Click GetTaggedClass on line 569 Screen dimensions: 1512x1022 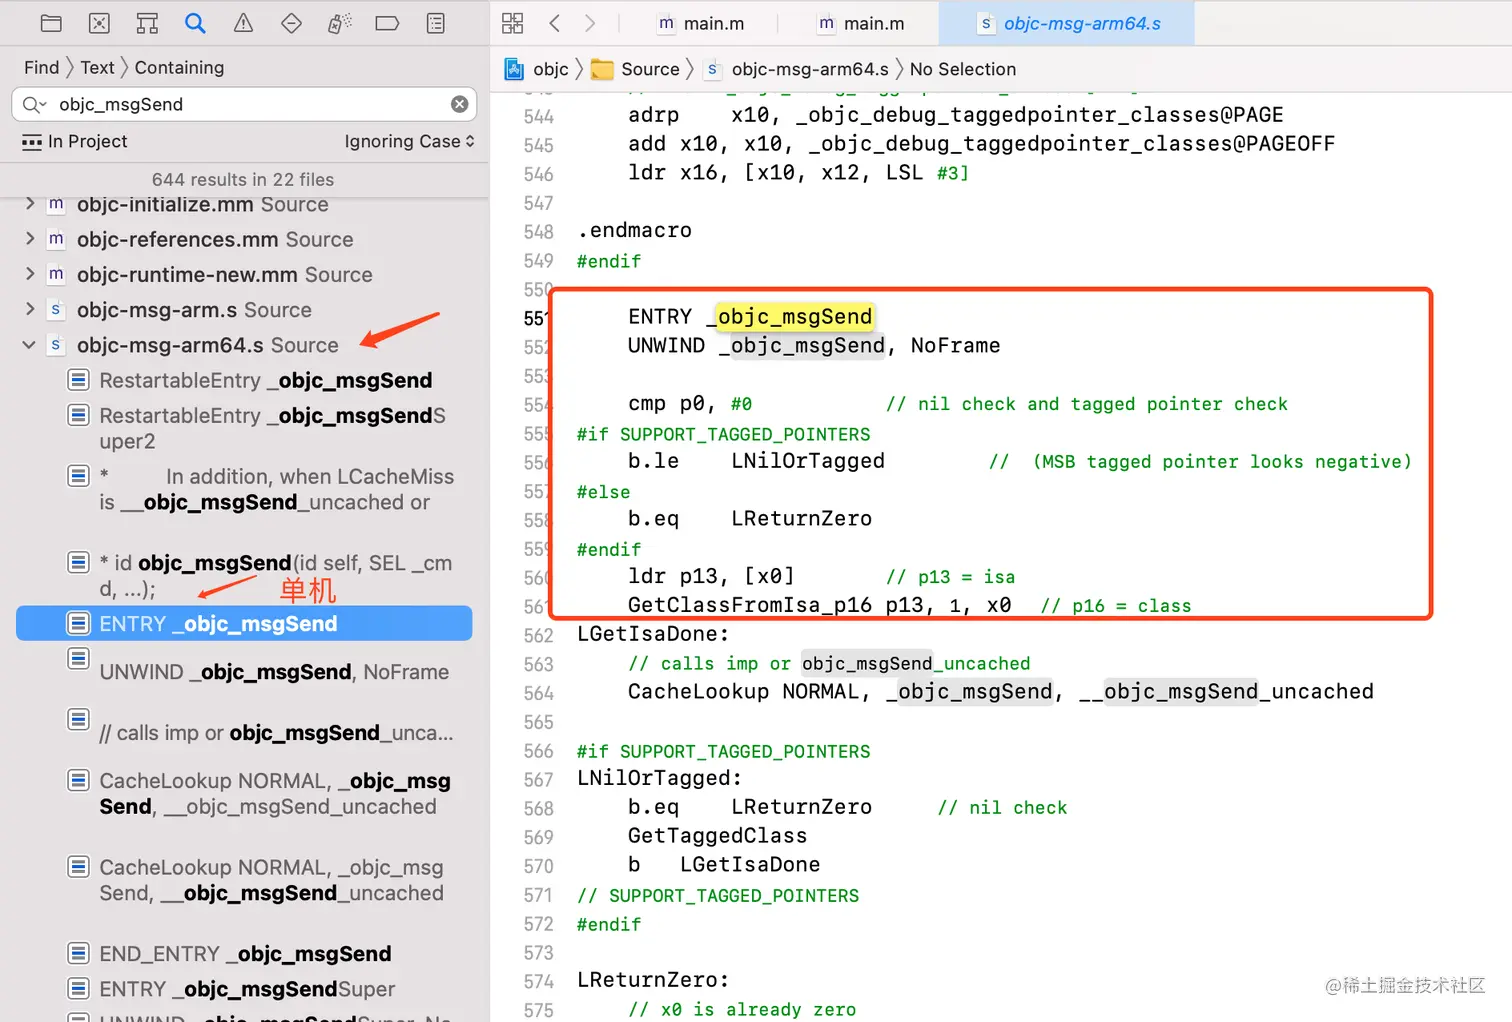[x=717, y=836]
